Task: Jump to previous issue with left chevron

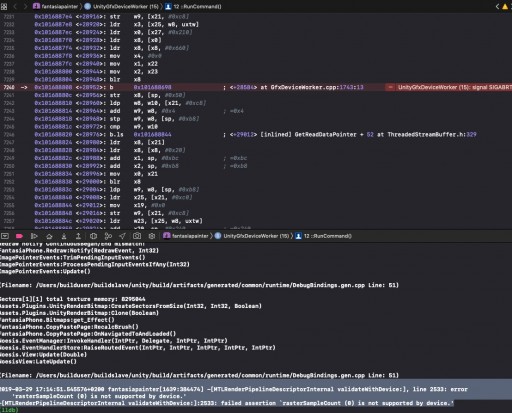Action: (x=497, y=6)
